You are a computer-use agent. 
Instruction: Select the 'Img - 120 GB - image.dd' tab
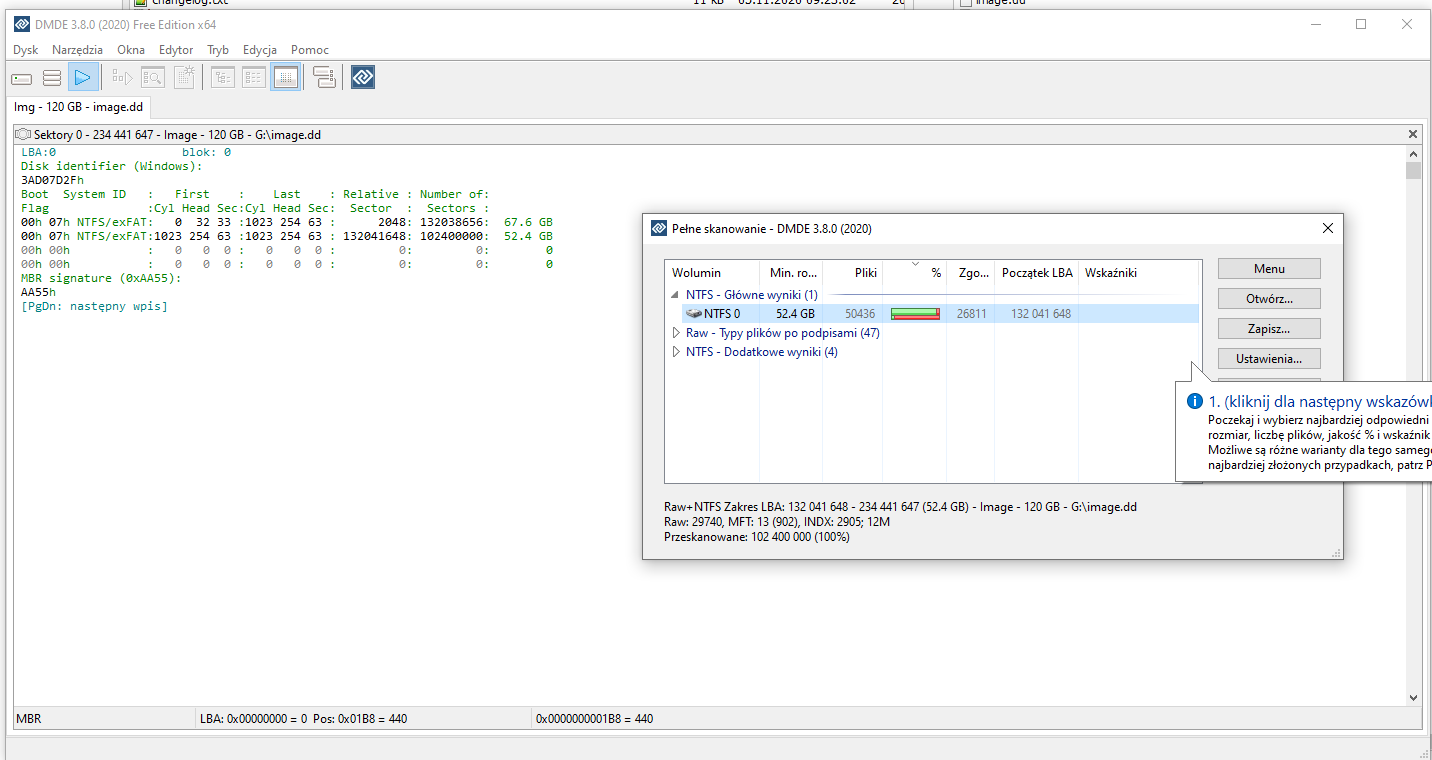(78, 106)
